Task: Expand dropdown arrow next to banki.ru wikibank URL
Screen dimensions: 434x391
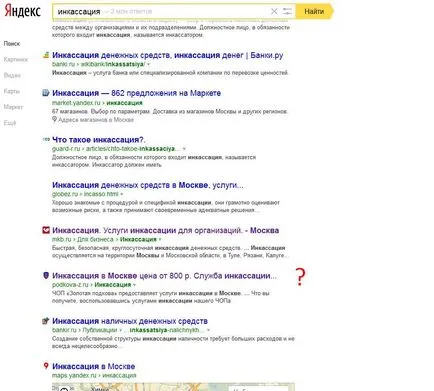Action: (148, 64)
